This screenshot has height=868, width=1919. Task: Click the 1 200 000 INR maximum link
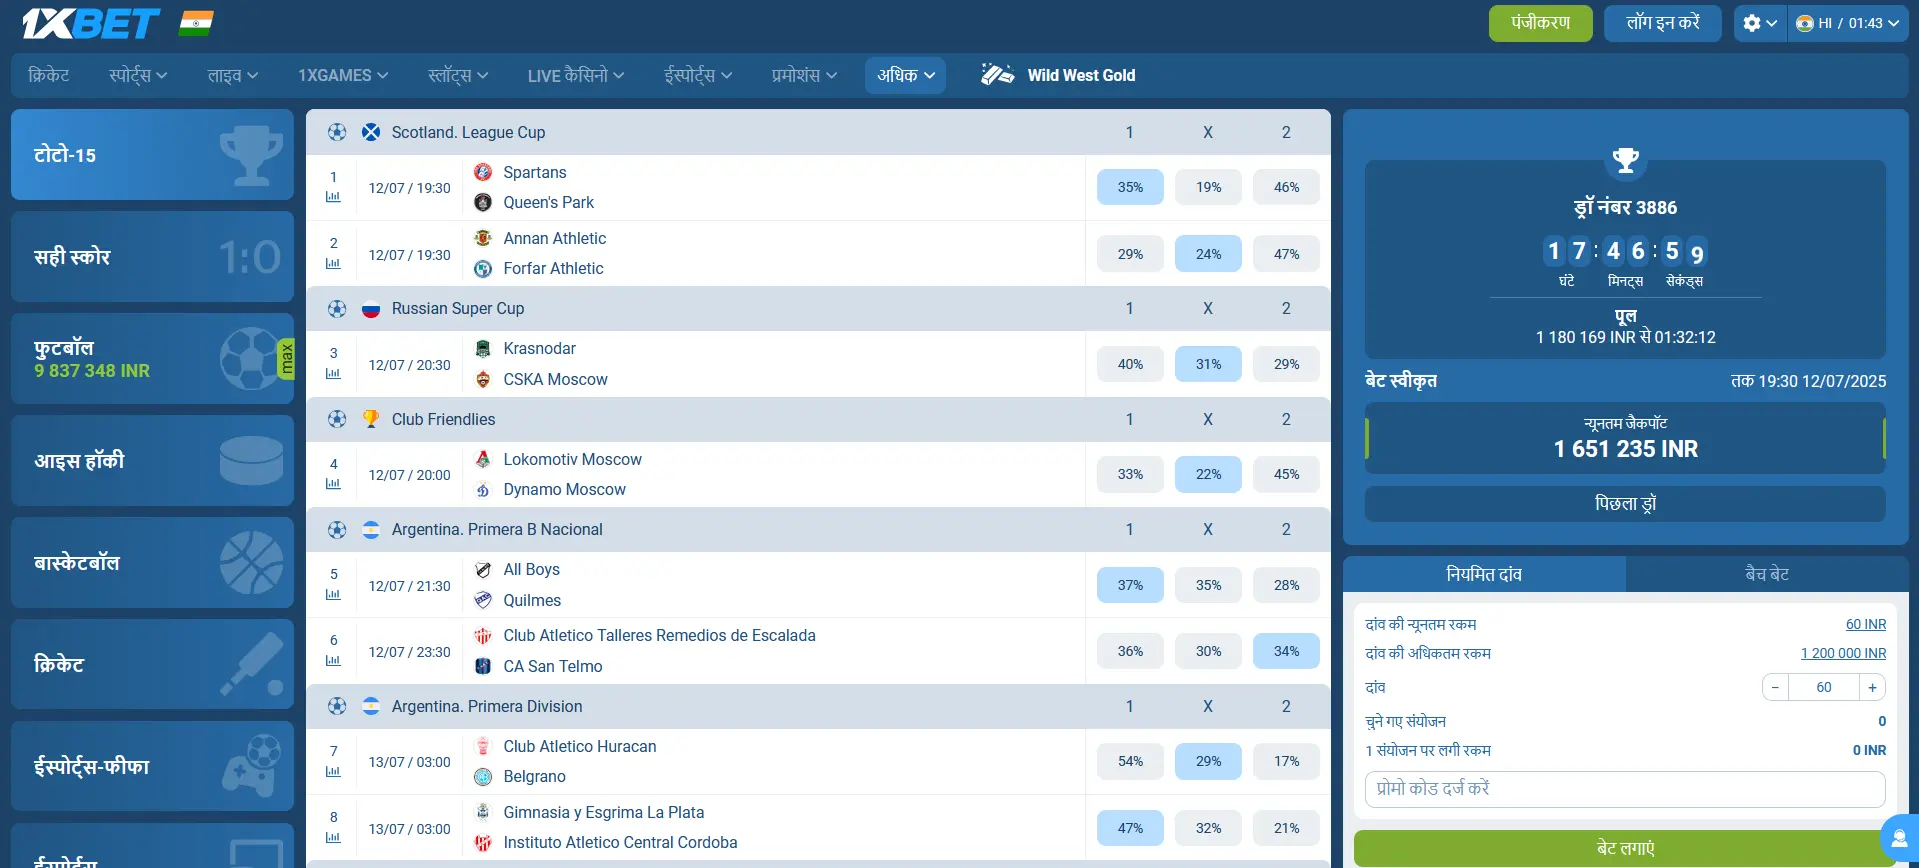tap(1843, 653)
